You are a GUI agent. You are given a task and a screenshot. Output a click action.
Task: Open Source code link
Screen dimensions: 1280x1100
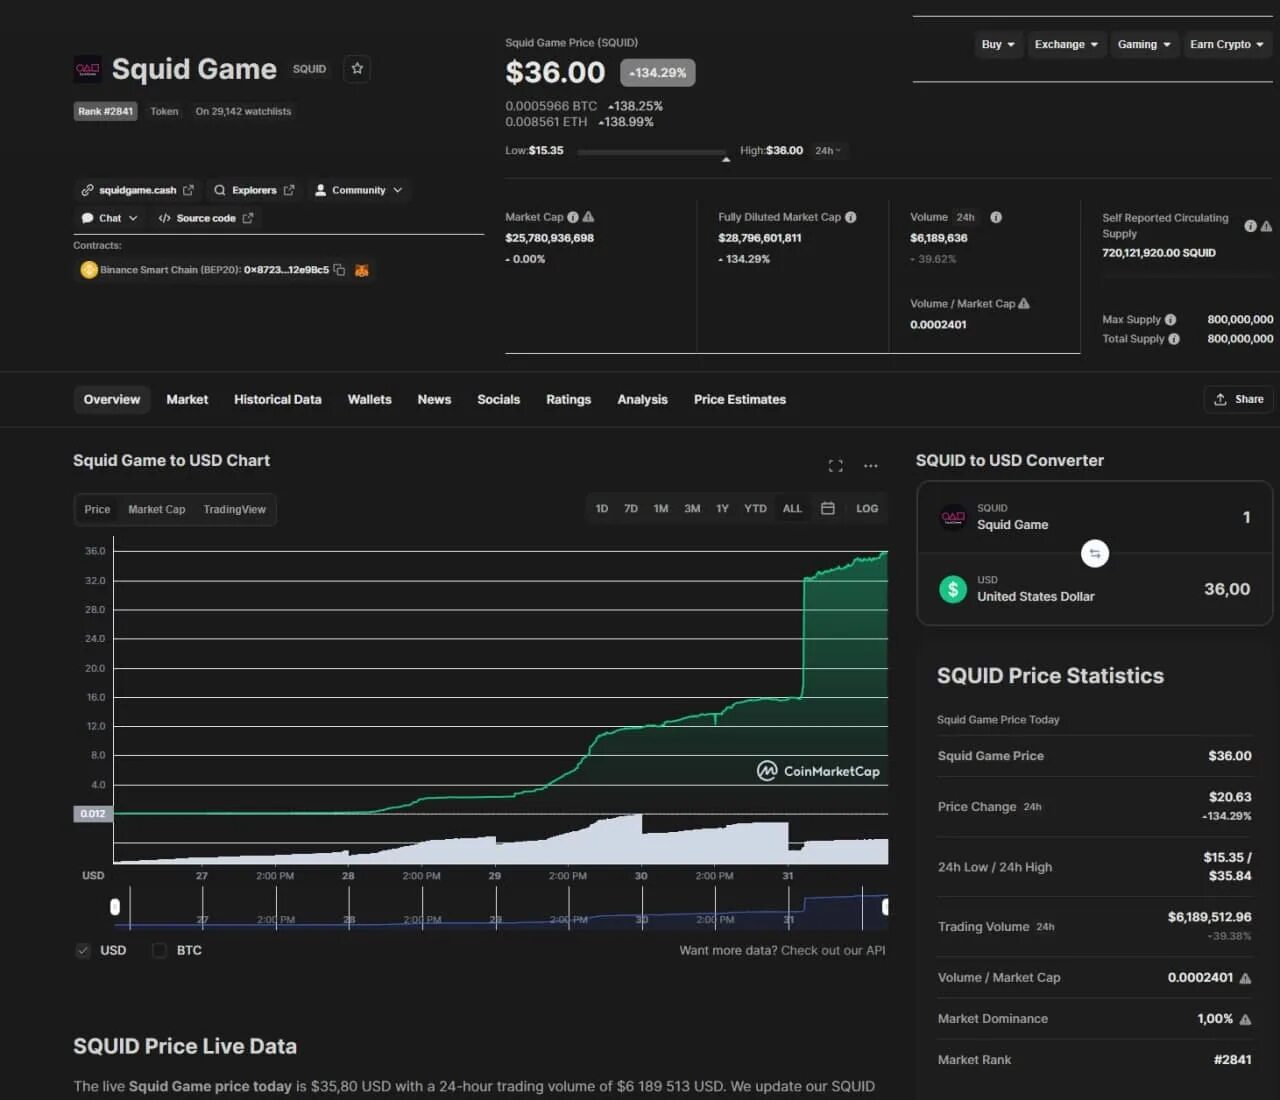point(205,218)
